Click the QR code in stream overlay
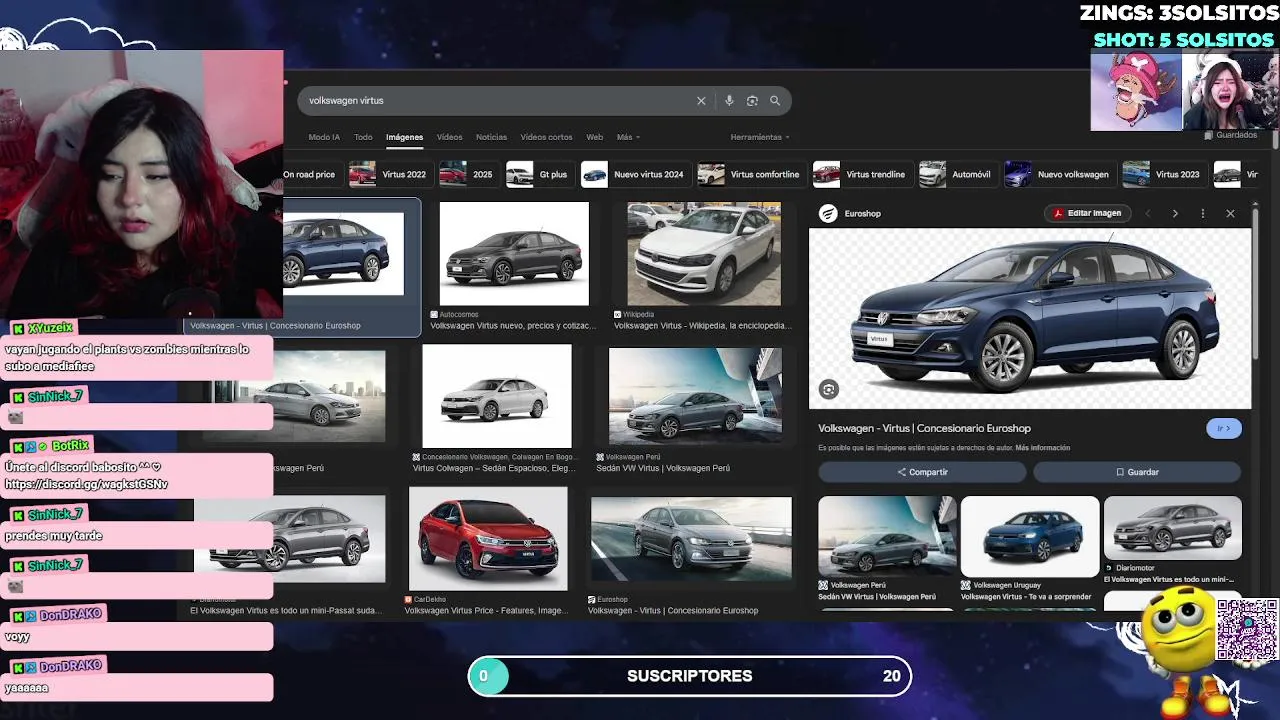 click(x=1248, y=630)
